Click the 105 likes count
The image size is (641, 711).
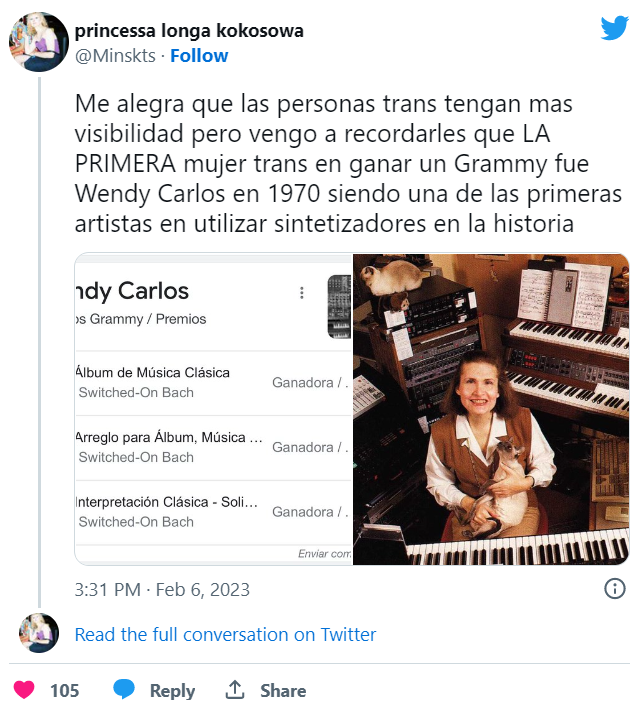click(64, 690)
